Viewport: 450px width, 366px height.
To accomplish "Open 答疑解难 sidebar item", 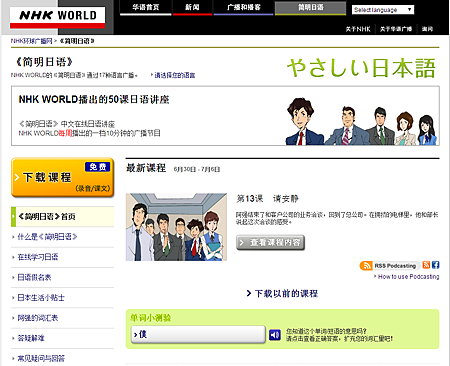I will pos(31,338).
